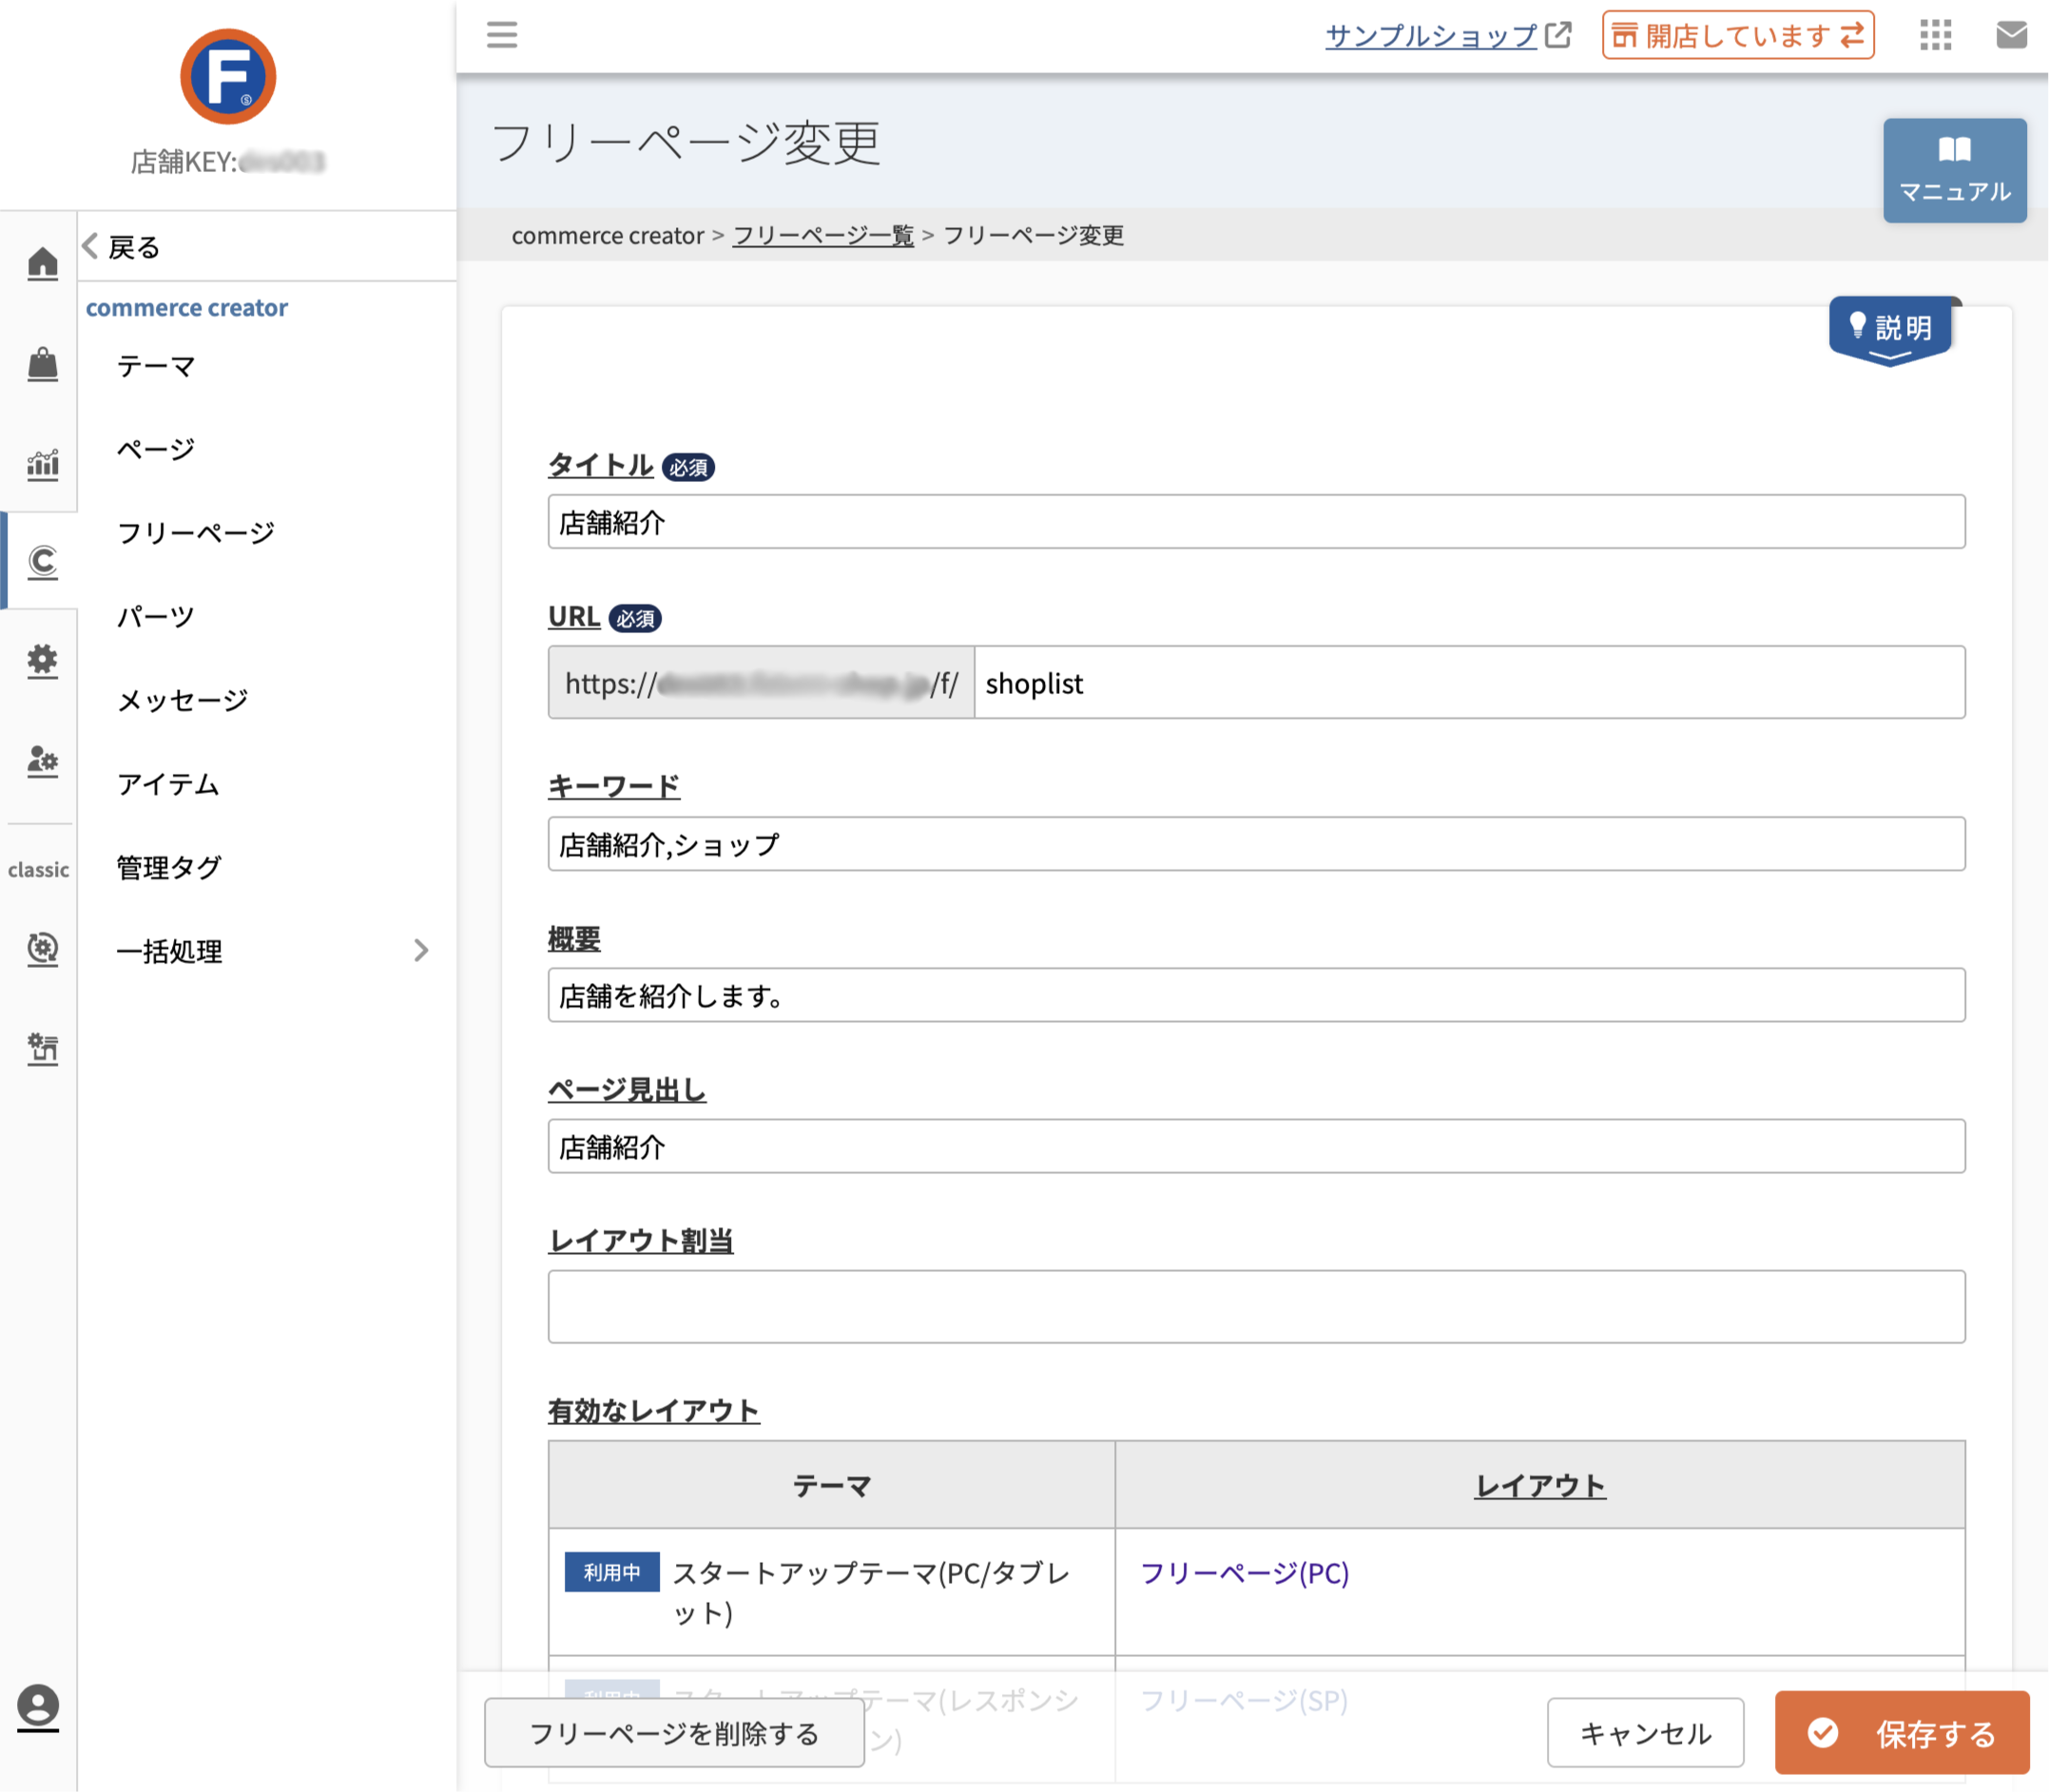Click the 保存する button
Viewport: 2049px width, 1792px height.
(1901, 1733)
